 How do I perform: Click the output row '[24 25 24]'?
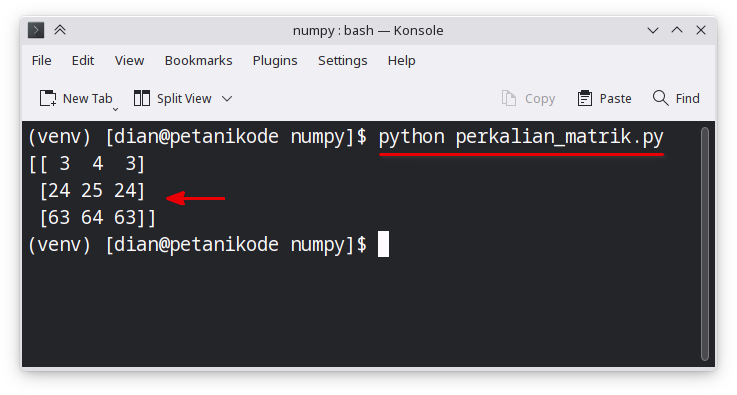click(92, 191)
